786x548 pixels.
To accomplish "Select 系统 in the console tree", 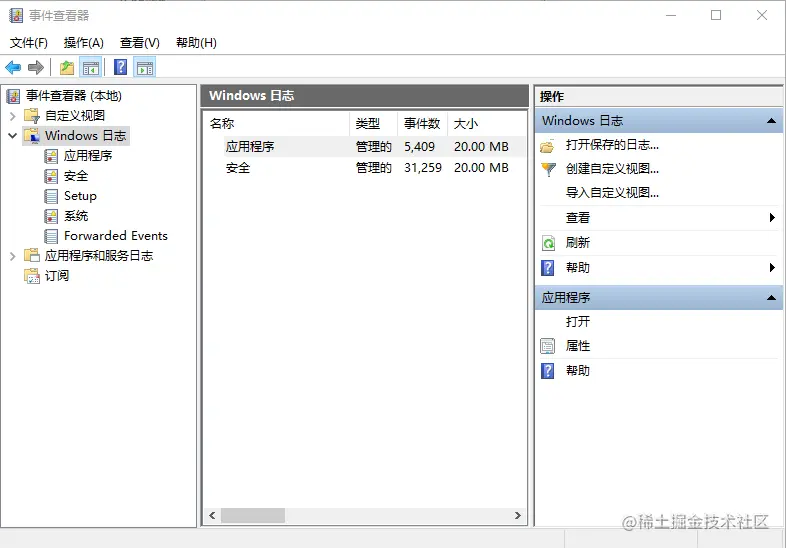I will click(x=76, y=216).
